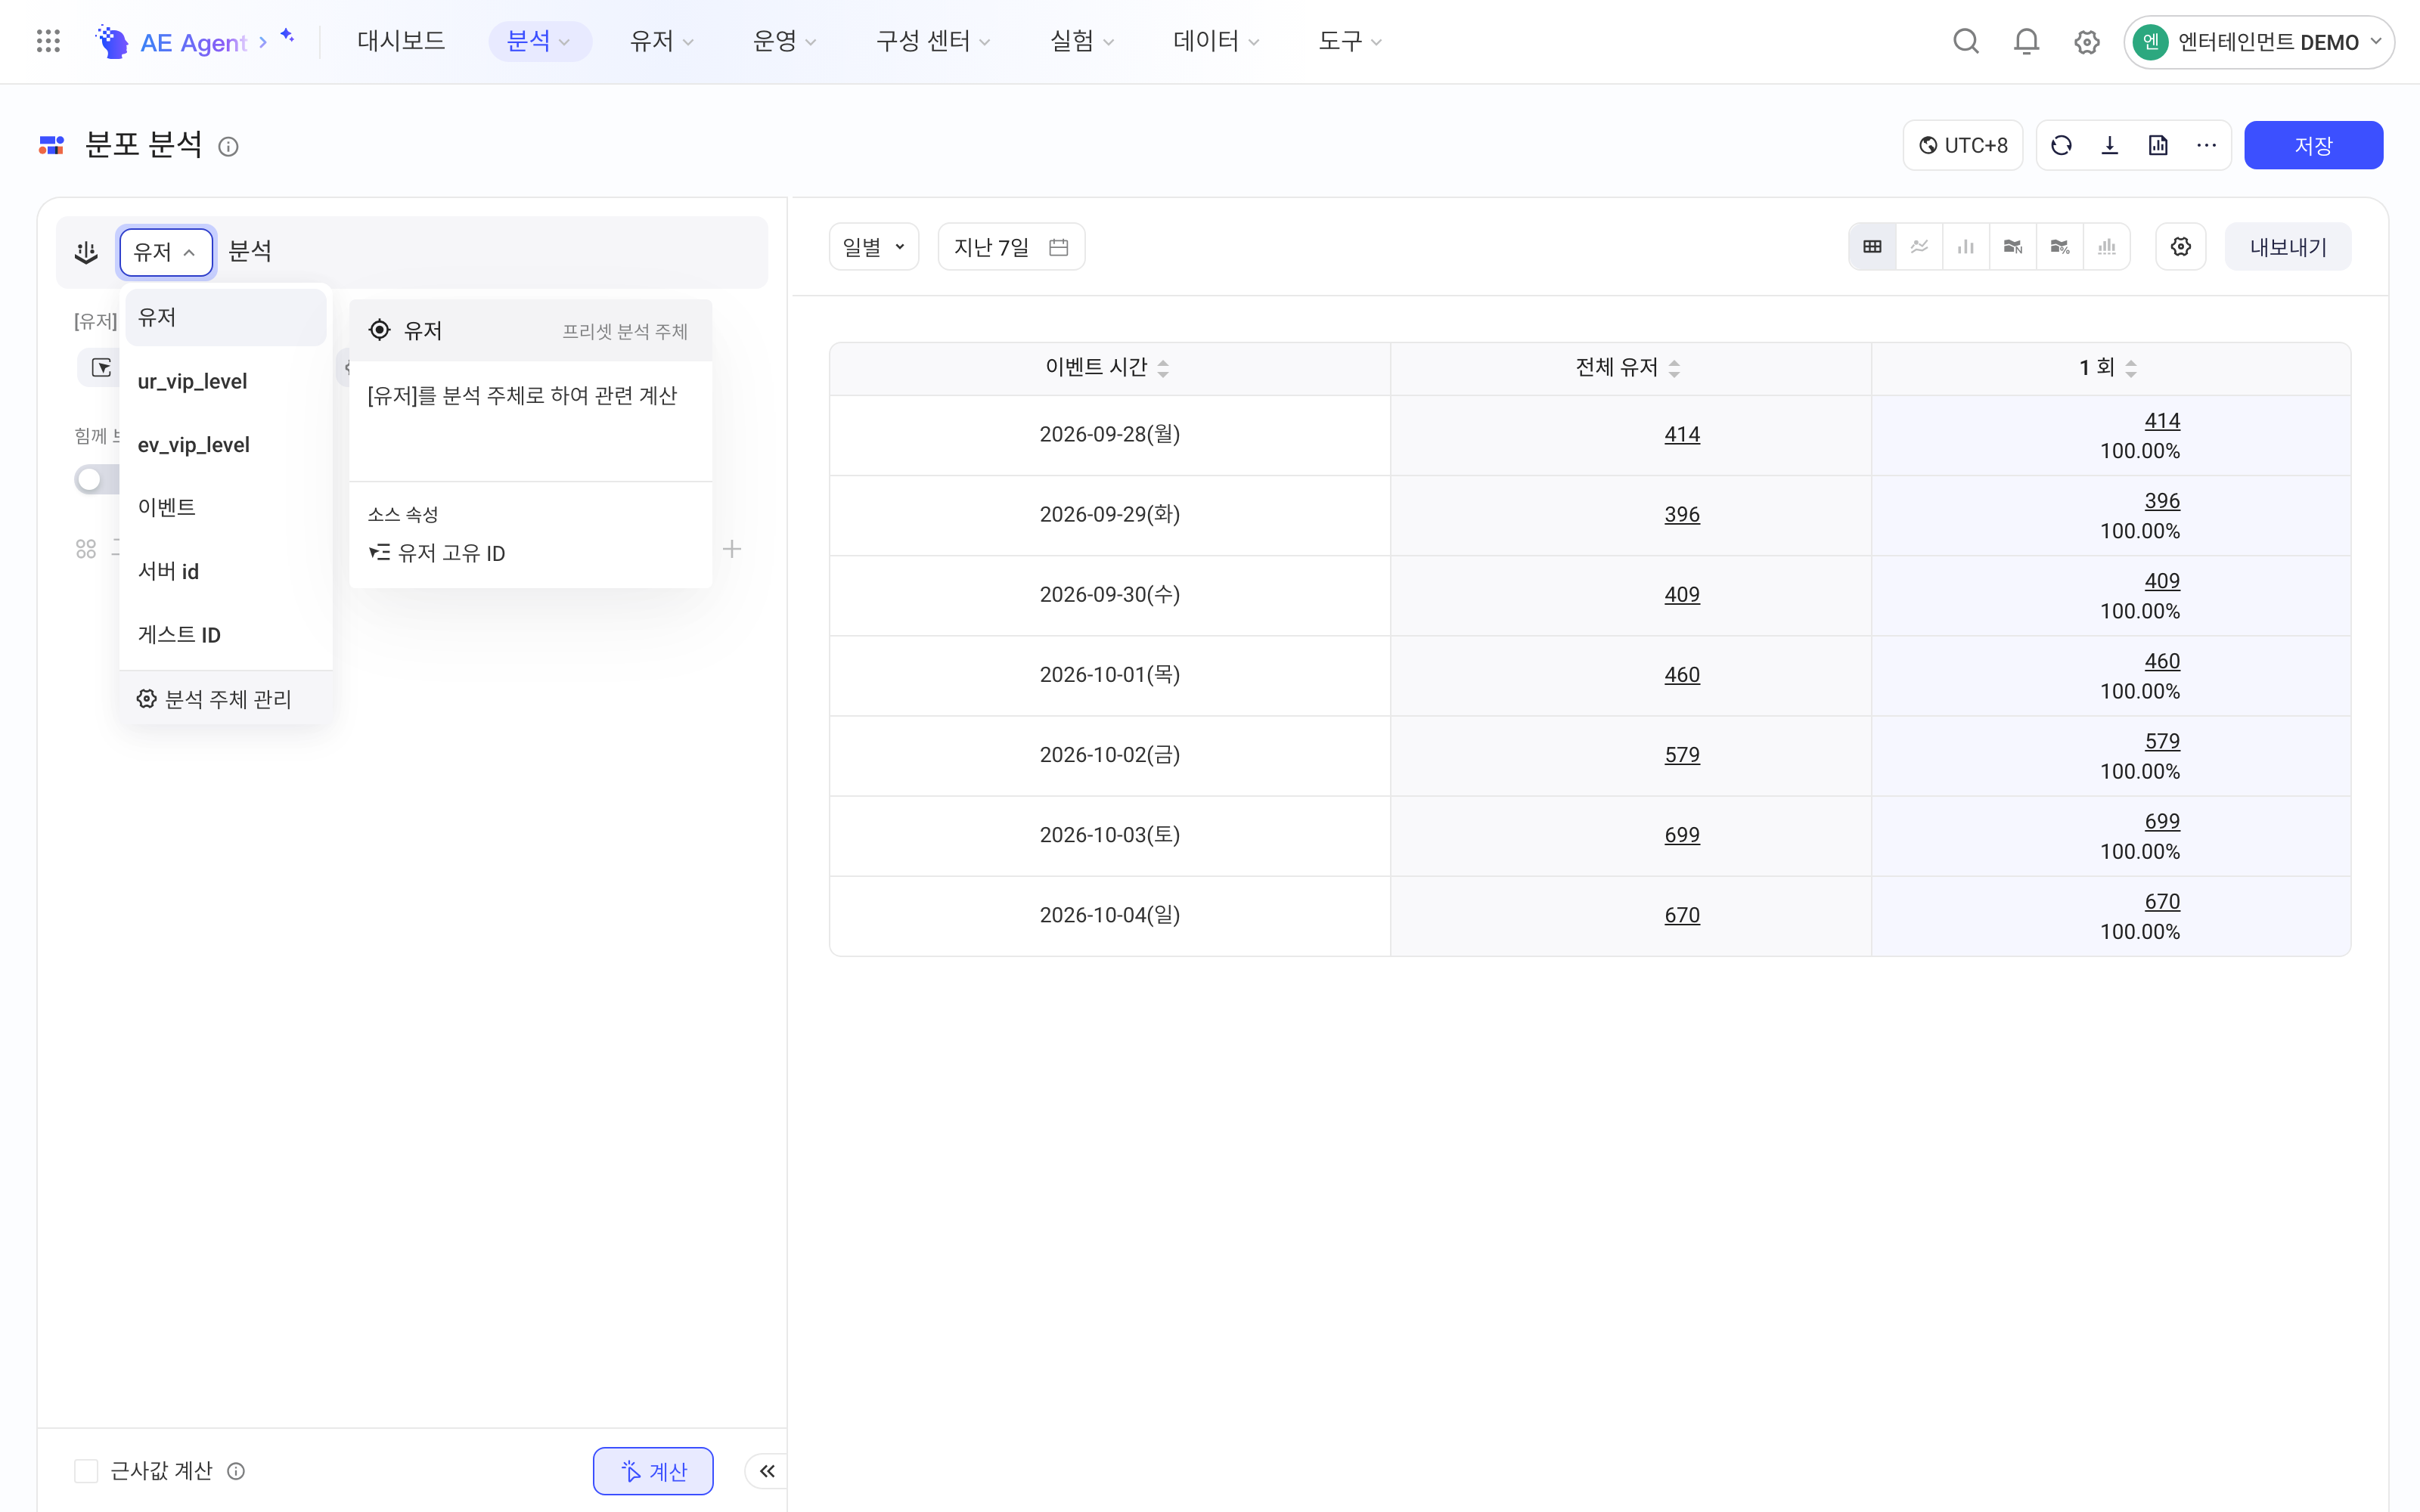This screenshot has width=2420, height=1512.
Task: Click the plus icon in the config panel
Action: [x=732, y=549]
